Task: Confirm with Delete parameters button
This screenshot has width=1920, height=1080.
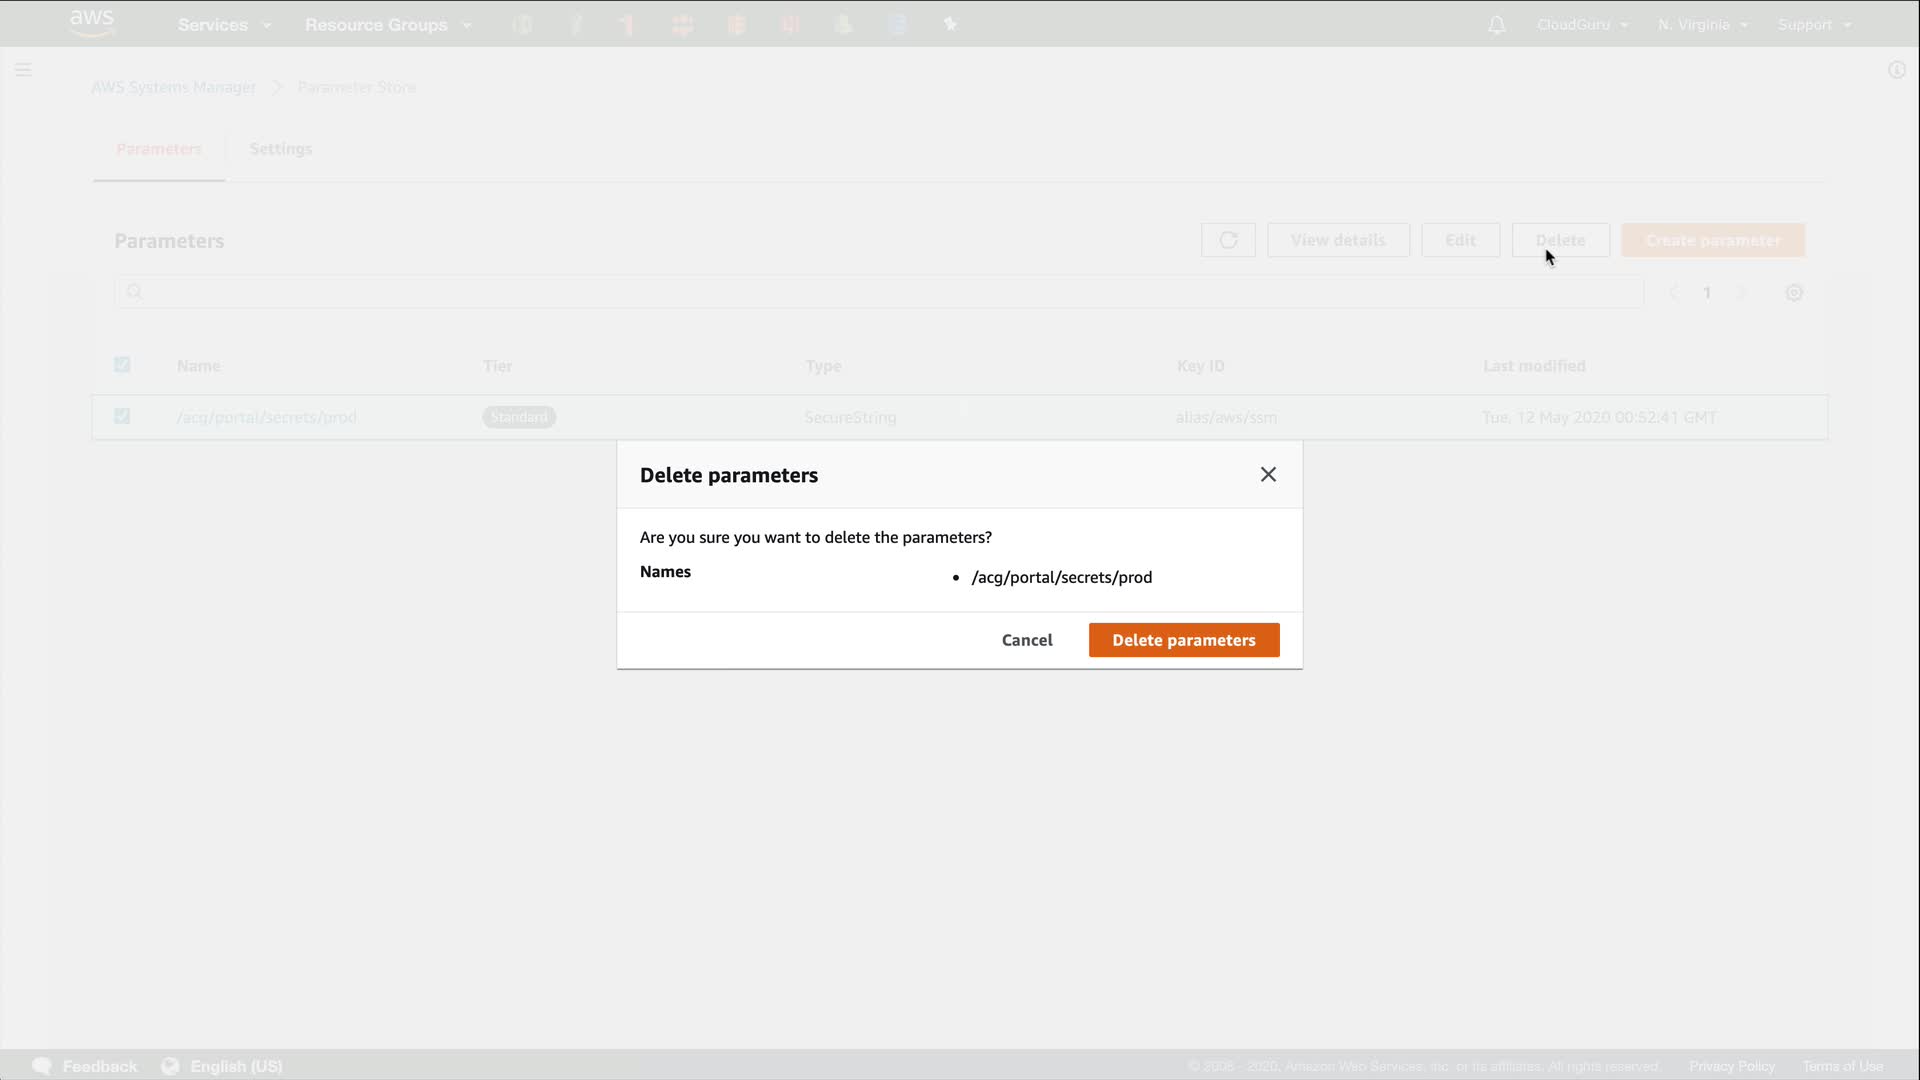Action: click(x=1183, y=640)
